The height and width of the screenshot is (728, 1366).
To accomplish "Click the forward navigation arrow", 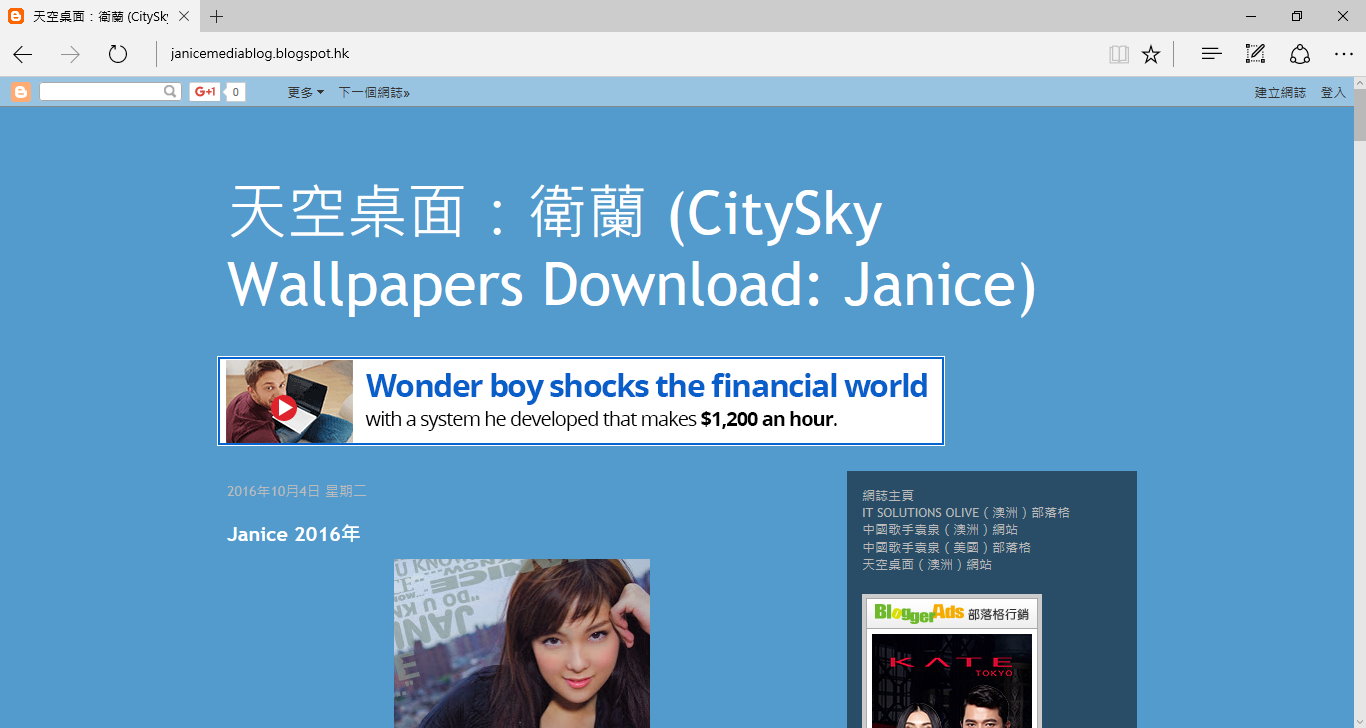I will tap(68, 54).
